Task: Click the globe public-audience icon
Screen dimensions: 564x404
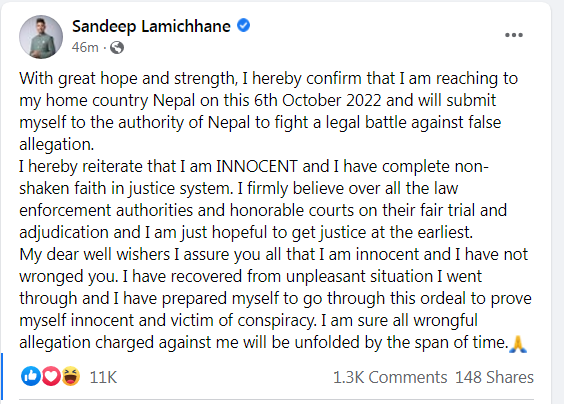Action: (117, 47)
